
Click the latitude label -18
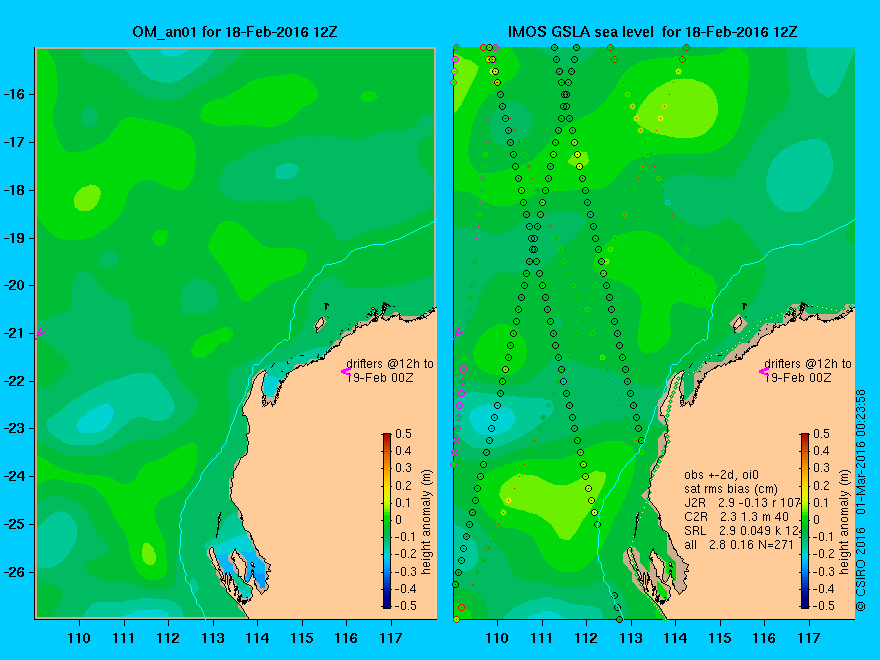(15, 190)
